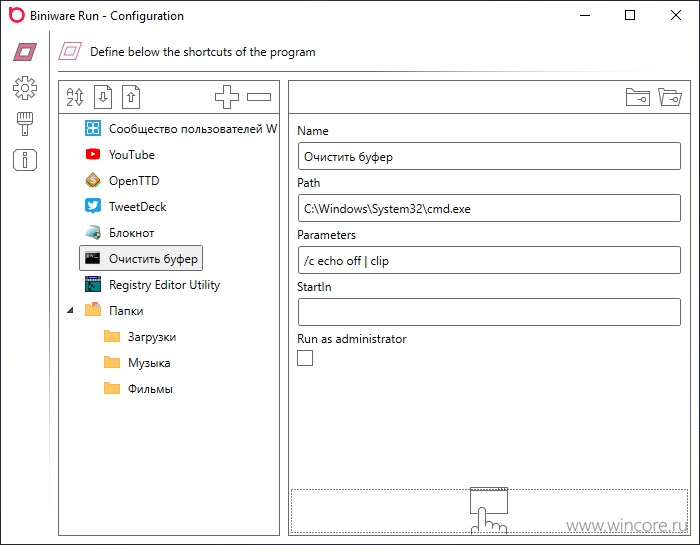This screenshot has height=545, width=700.
Task: Enable Run as administrator checkbox
Action: (x=305, y=358)
